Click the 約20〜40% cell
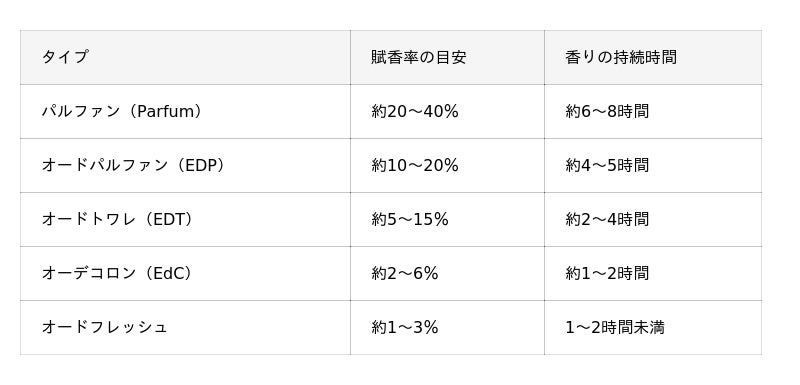Screen dimensions: 800x385 point(447,112)
